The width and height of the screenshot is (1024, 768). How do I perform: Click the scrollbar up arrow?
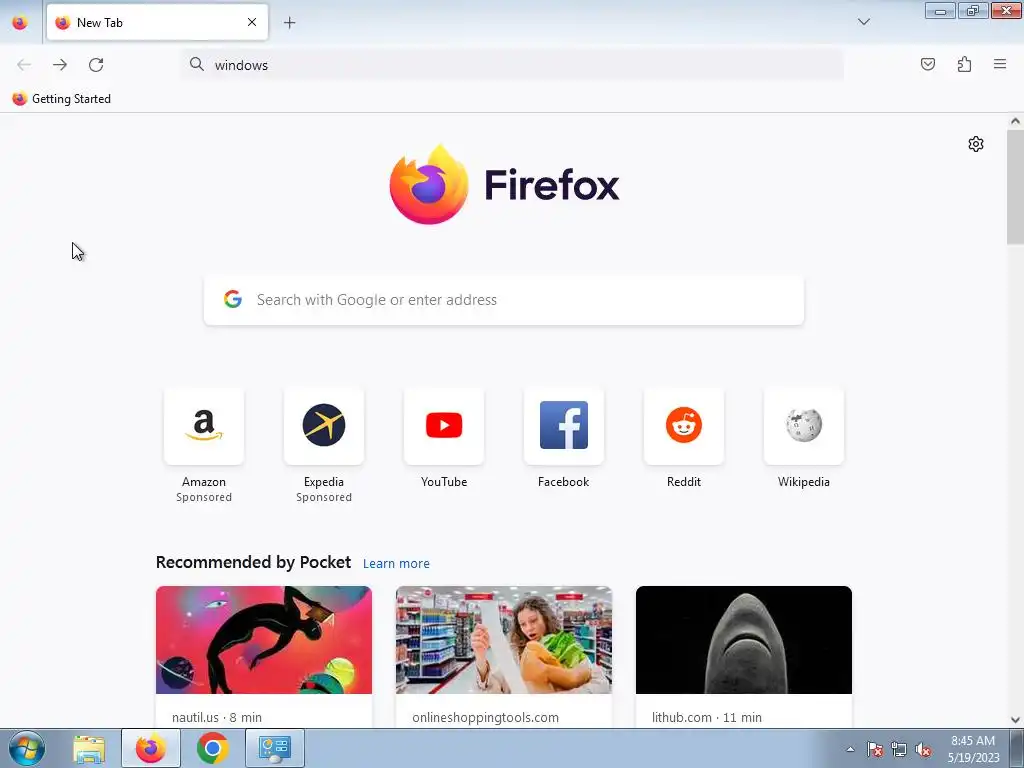[1015, 121]
